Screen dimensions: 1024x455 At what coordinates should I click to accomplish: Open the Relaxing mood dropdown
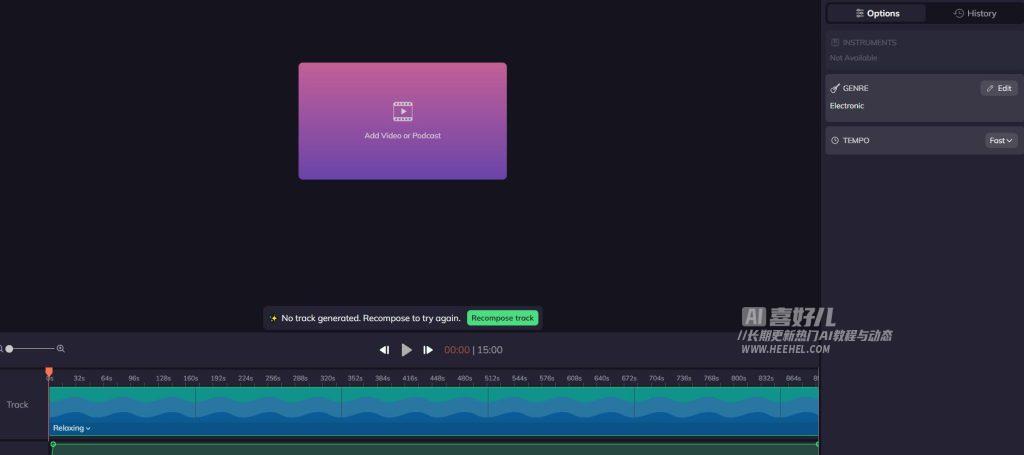pos(71,428)
